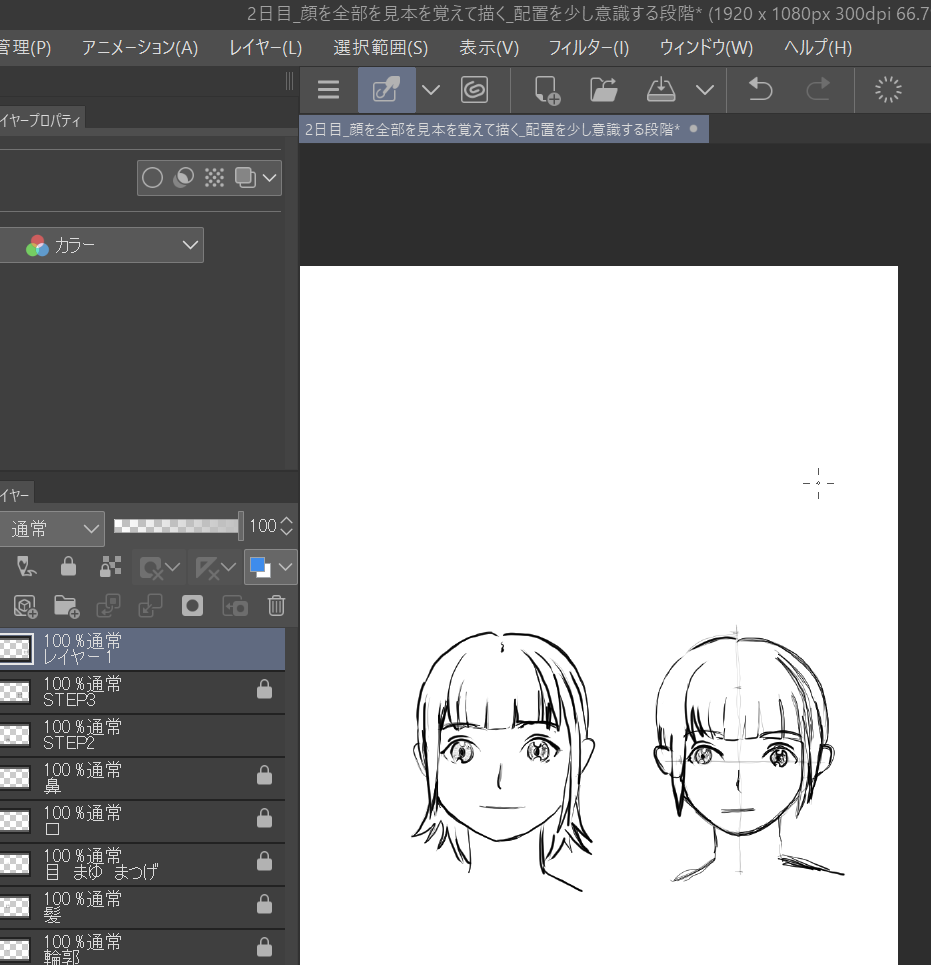
Task: Open the layer color dropdown arrow
Action: click(286, 567)
